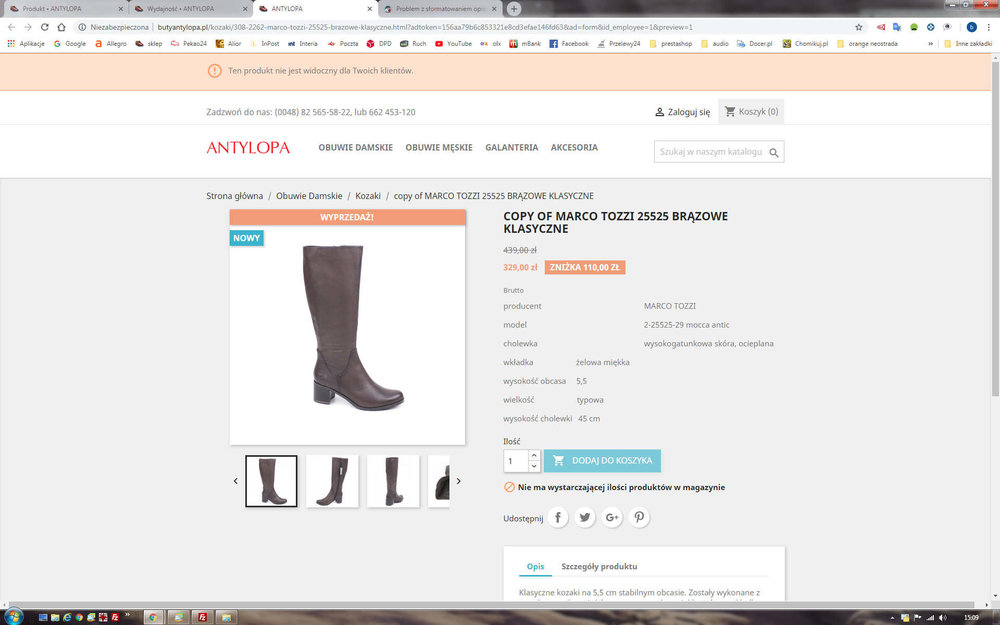Increase quantity with up arrow
Image resolution: width=1000 pixels, height=625 pixels.
pos(534,455)
